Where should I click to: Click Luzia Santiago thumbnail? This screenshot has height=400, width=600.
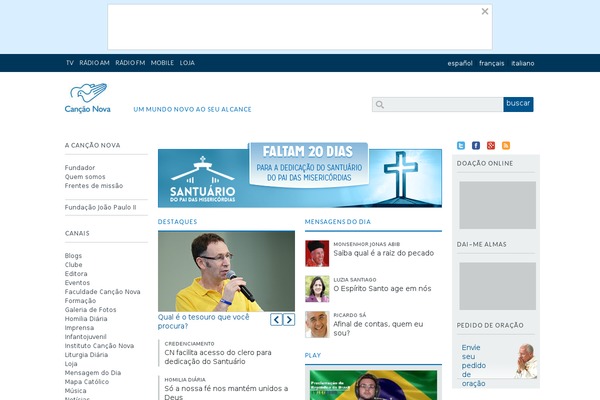[x=317, y=289]
